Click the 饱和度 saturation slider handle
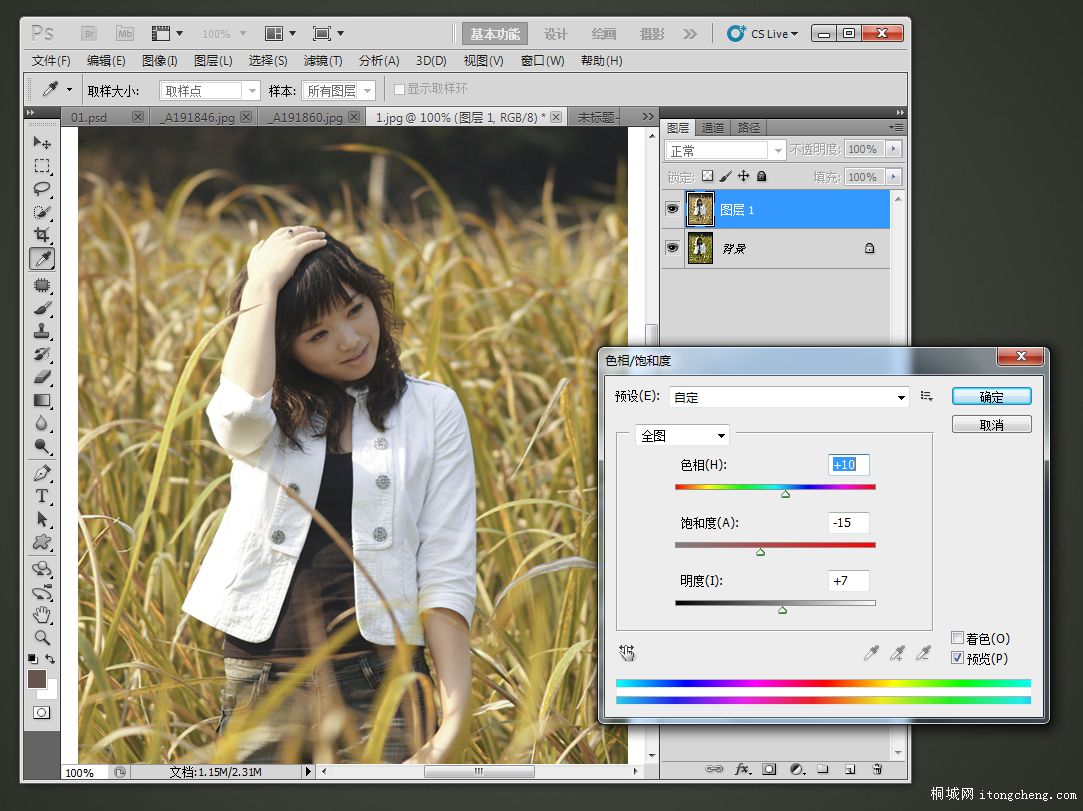Image resolution: width=1083 pixels, height=811 pixels. 760,552
